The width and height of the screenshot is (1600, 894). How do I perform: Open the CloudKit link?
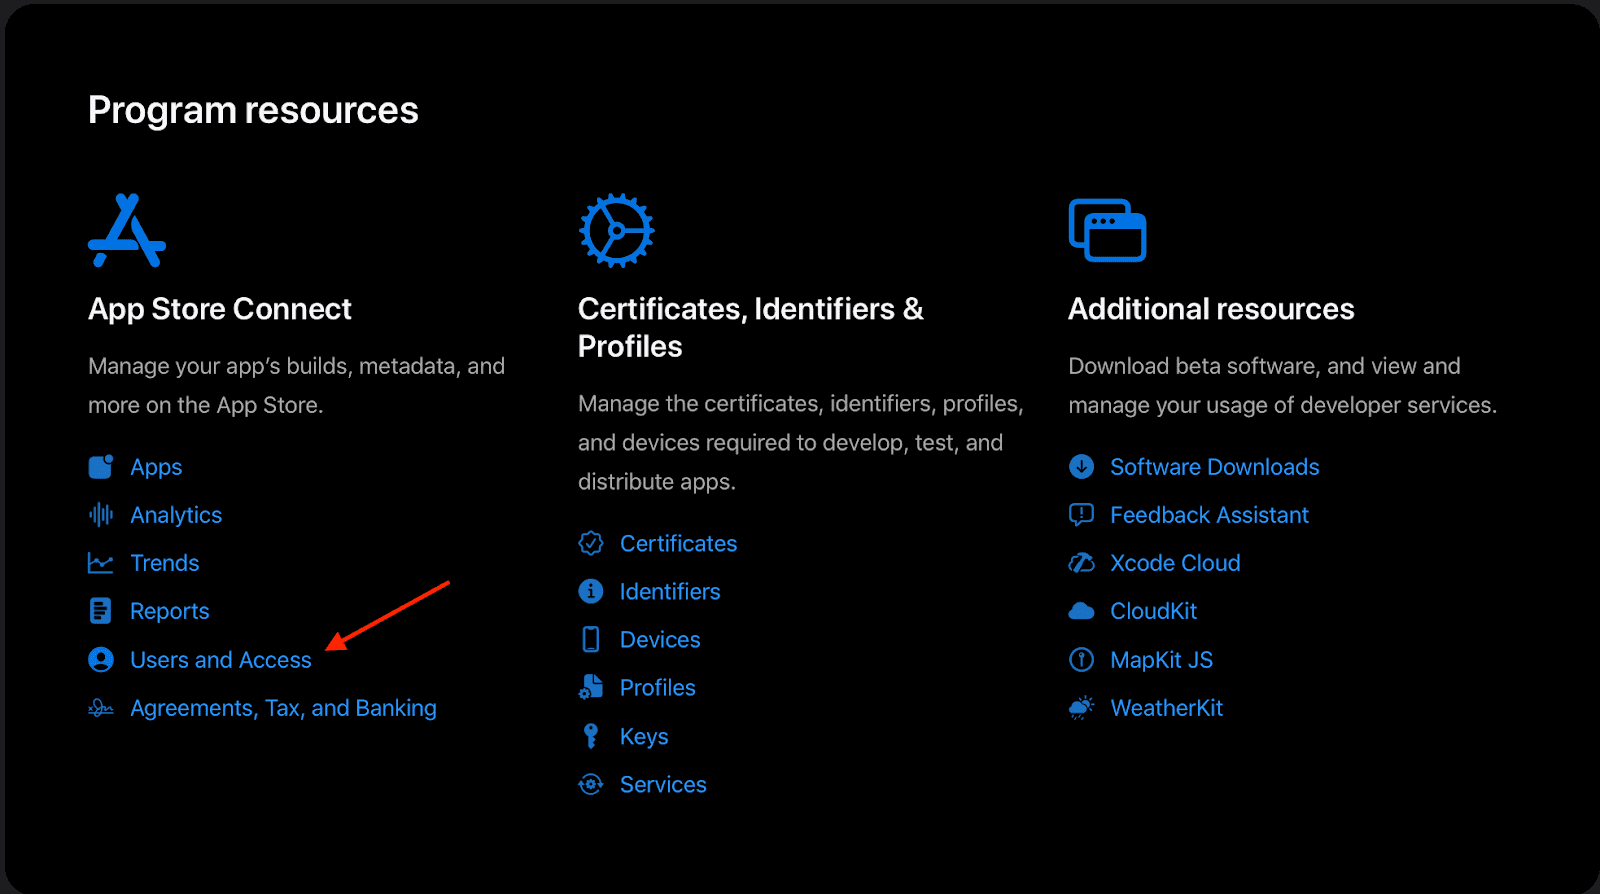(x=1153, y=611)
